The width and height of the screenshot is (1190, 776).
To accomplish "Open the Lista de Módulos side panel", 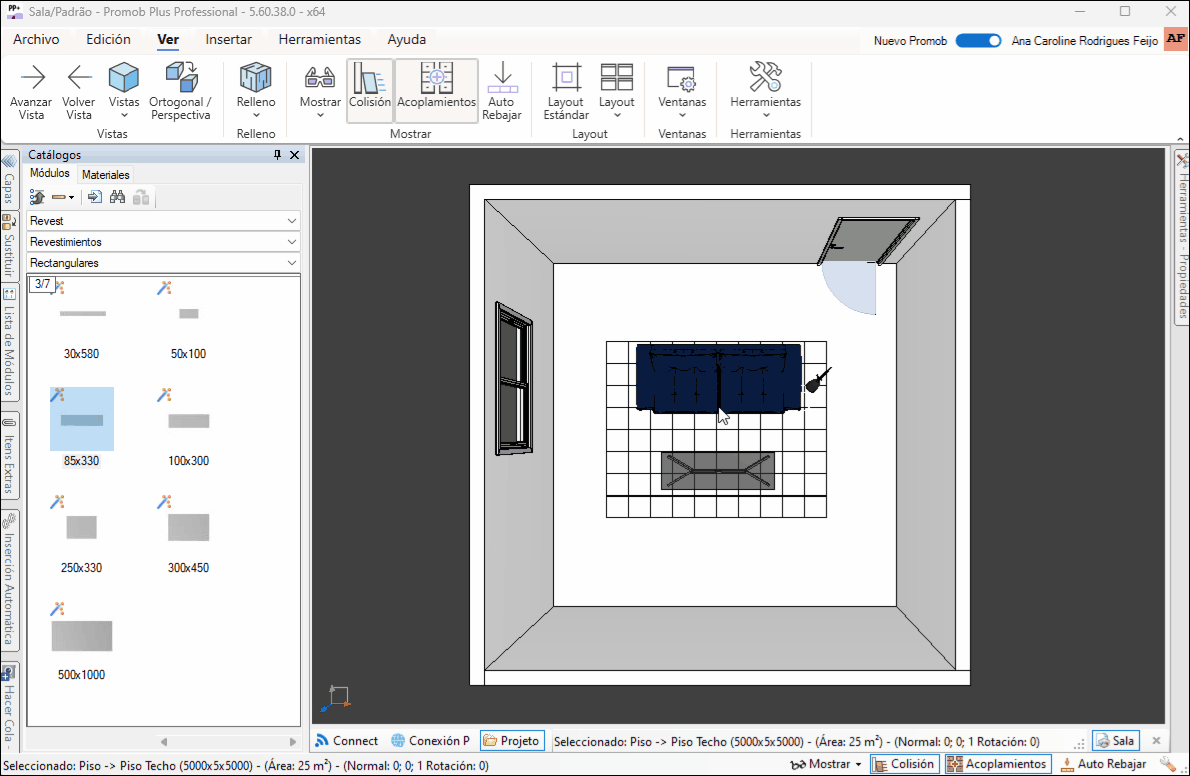I will pyautogui.click(x=9, y=342).
